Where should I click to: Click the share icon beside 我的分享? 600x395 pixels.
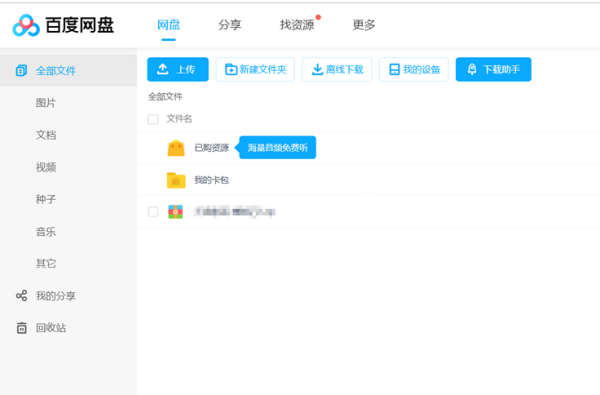click(x=21, y=295)
